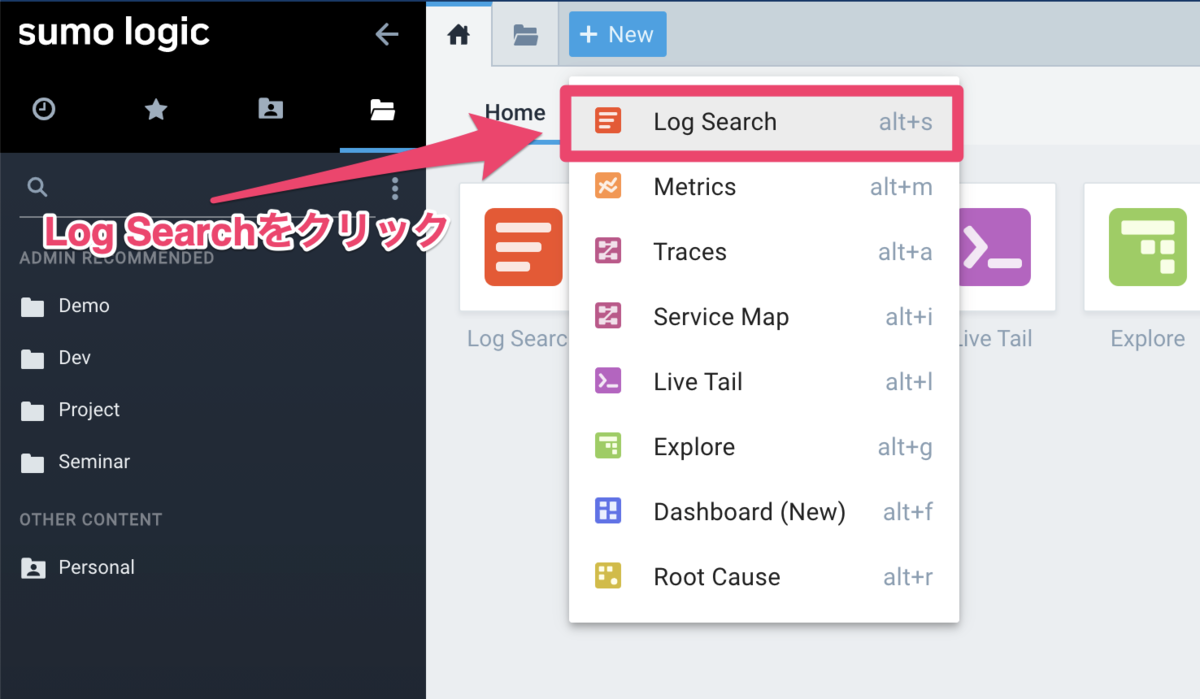Select Service Map from the New menu
The image size is (1200, 699).
click(764, 317)
